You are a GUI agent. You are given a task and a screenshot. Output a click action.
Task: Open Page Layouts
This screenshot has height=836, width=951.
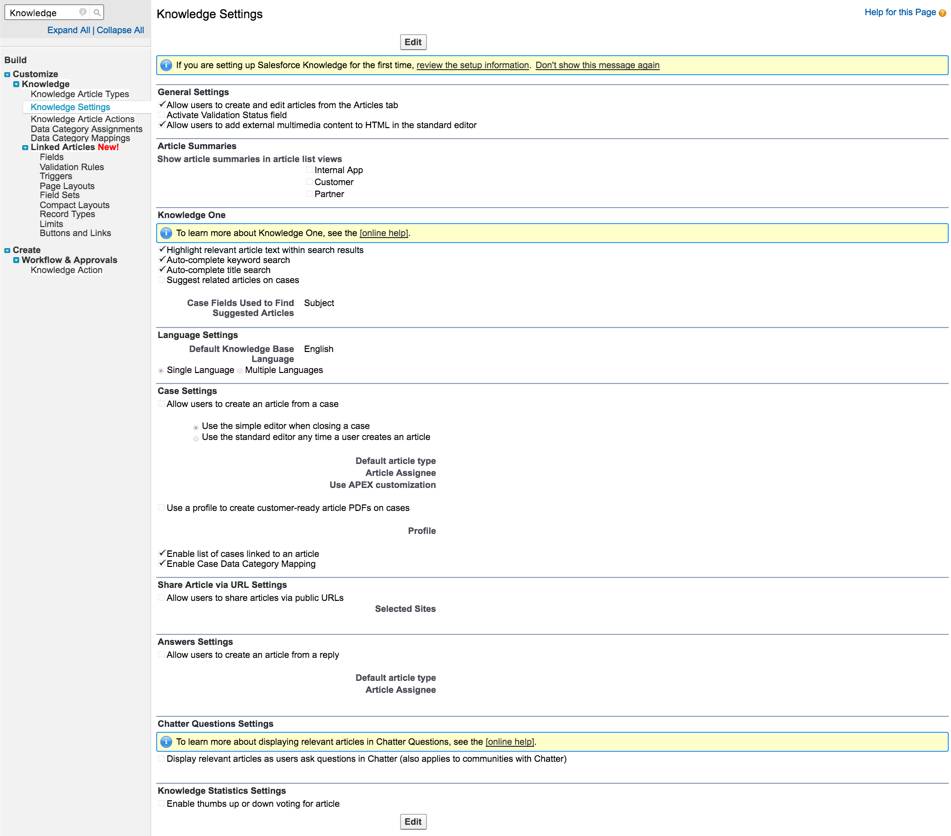(x=67, y=186)
